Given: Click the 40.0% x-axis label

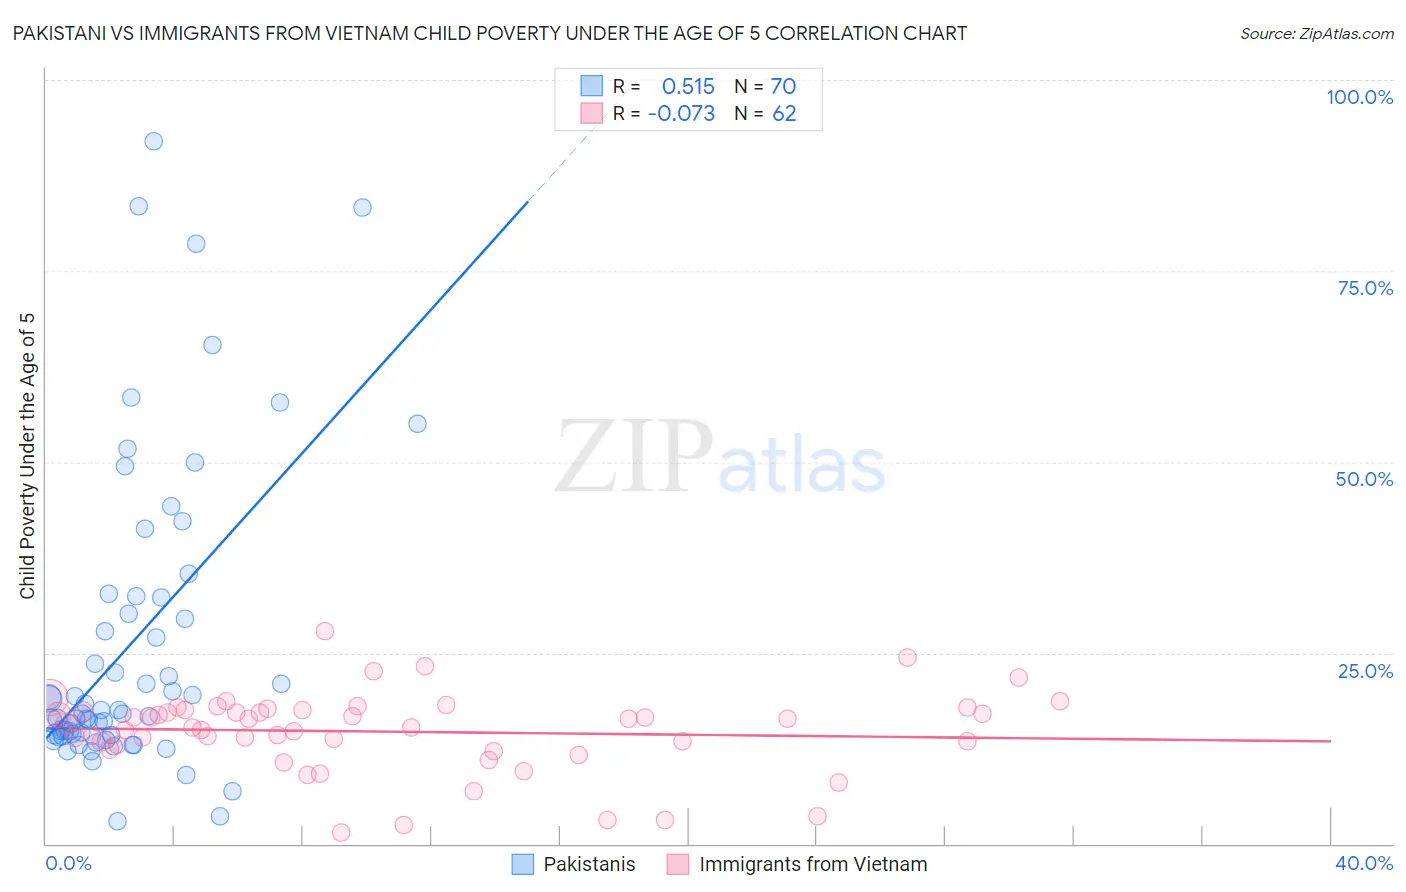Looking at the screenshot, I should point(1363,863).
